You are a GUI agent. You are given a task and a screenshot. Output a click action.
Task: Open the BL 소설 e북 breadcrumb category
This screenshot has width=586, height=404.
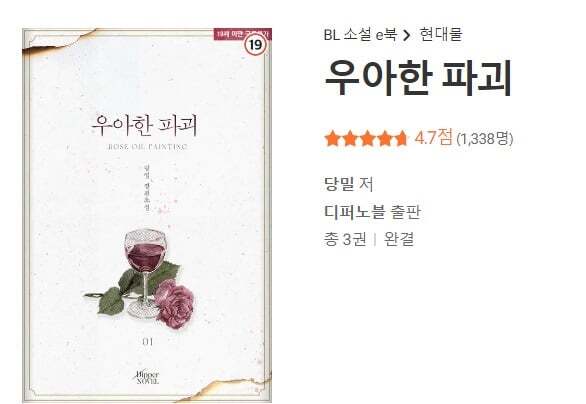(360, 34)
